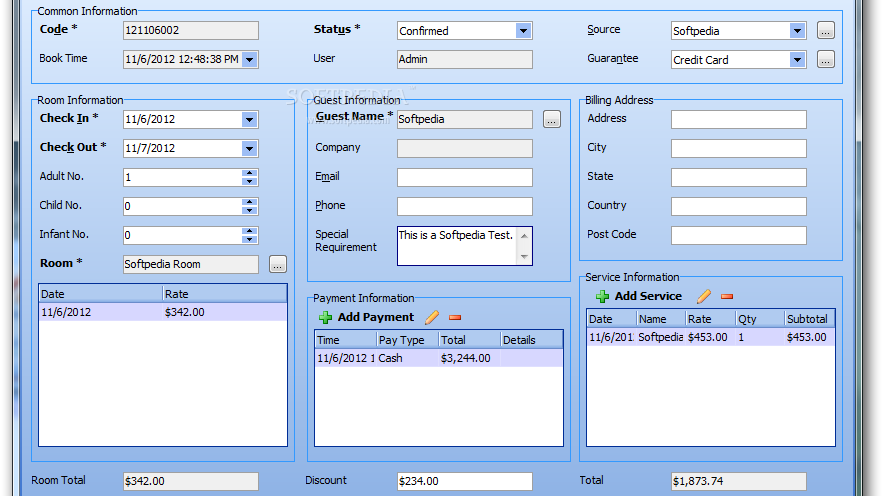Click the Code field showing 121106002
The height and width of the screenshot is (496, 883).
(x=191, y=30)
